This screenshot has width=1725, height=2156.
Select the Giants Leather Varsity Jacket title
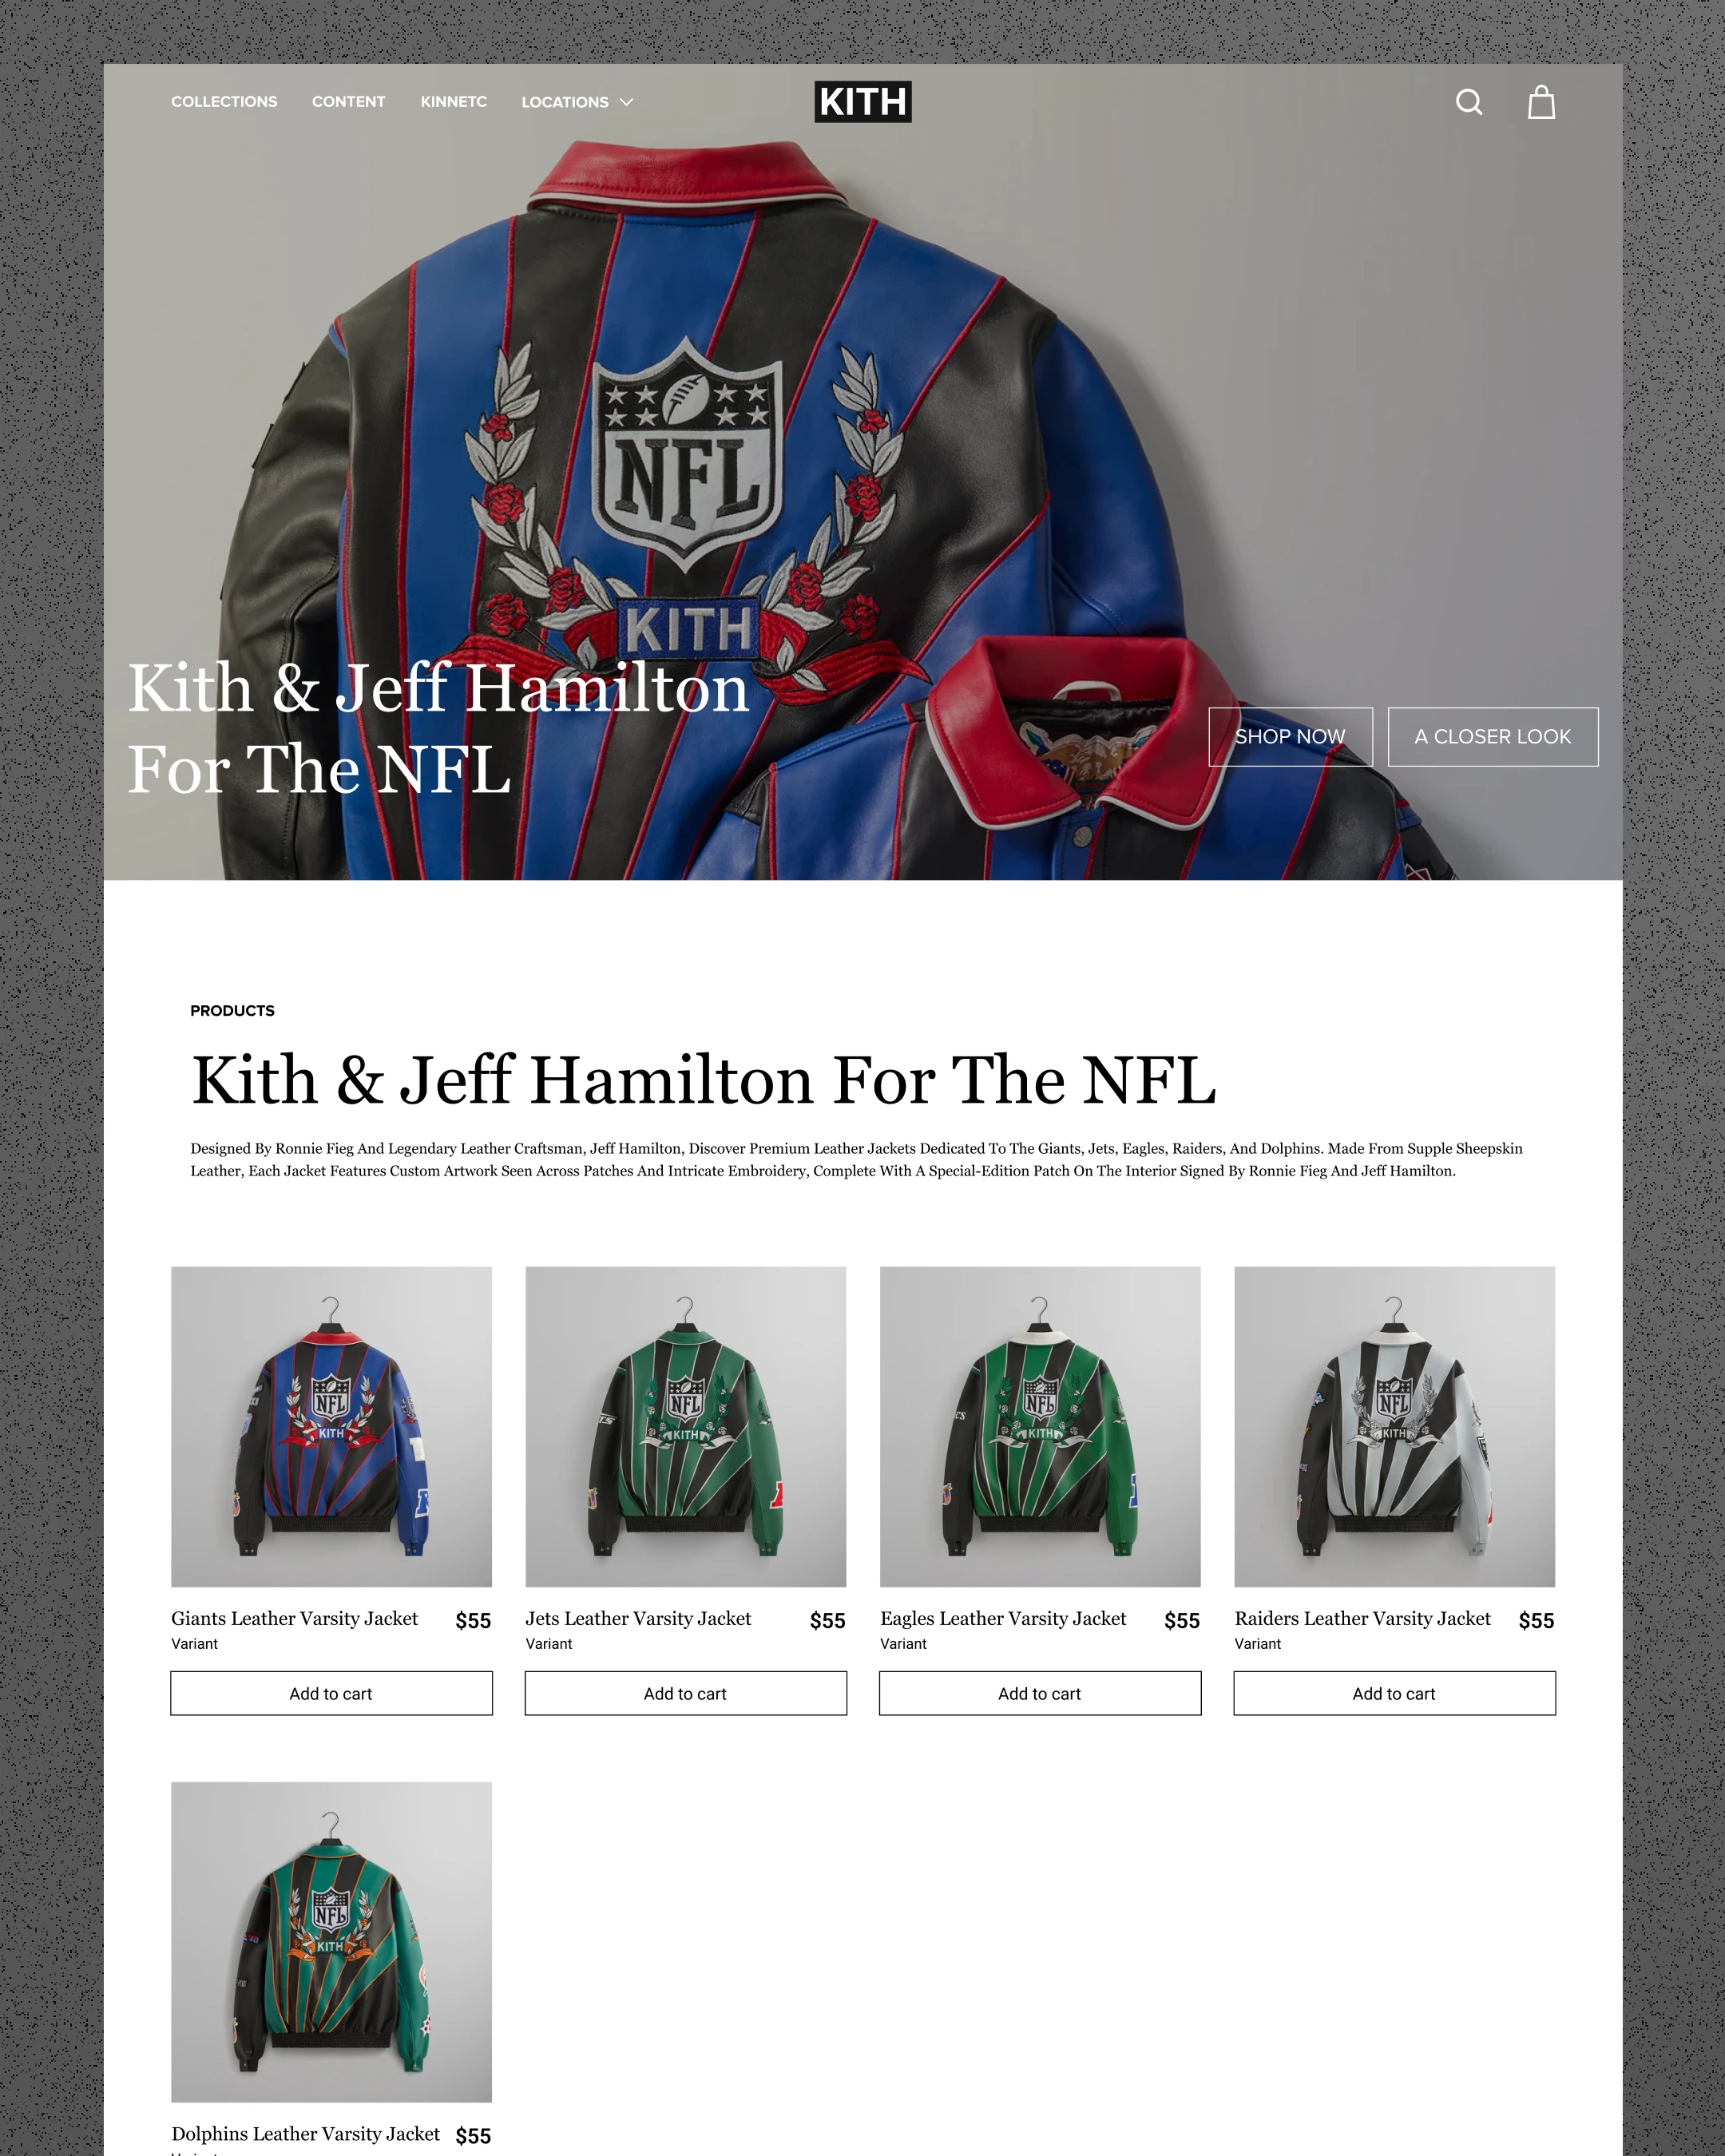click(294, 1619)
